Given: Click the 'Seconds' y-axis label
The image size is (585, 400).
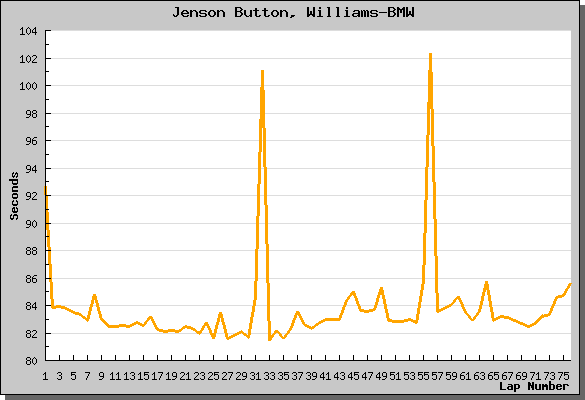Looking at the screenshot, I should [14, 196].
